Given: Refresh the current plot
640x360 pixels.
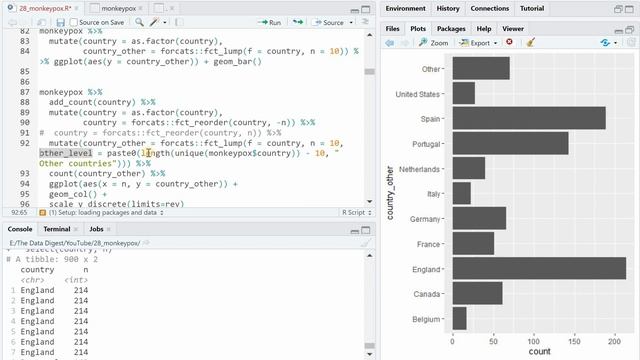Looking at the screenshot, I should pyautogui.click(x=605, y=42).
